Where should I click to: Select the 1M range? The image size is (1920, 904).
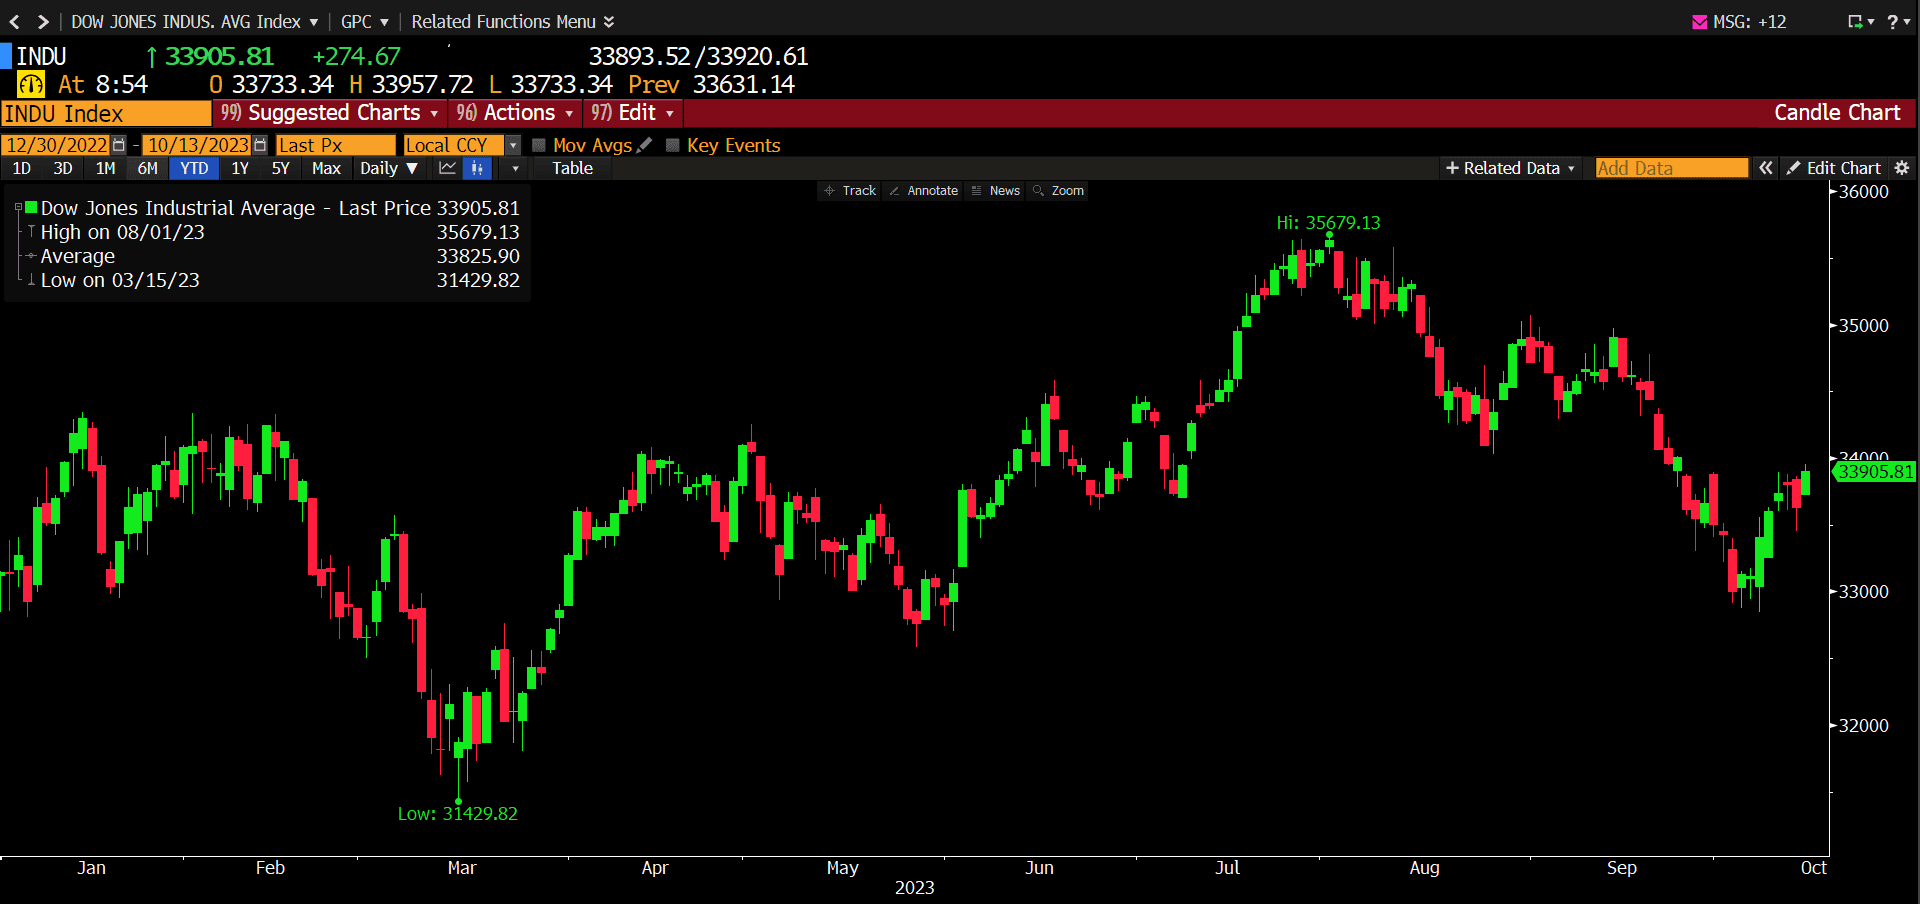(x=105, y=168)
